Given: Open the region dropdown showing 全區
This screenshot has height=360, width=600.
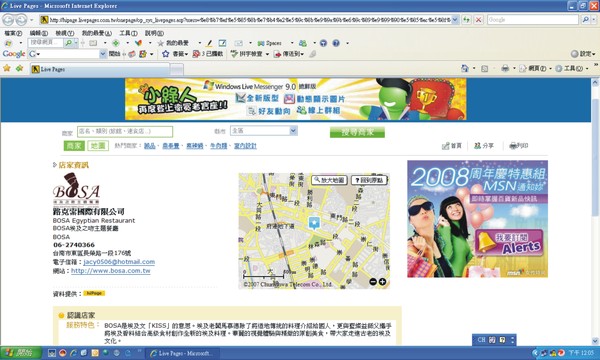Looking at the screenshot, I should coord(264,131).
